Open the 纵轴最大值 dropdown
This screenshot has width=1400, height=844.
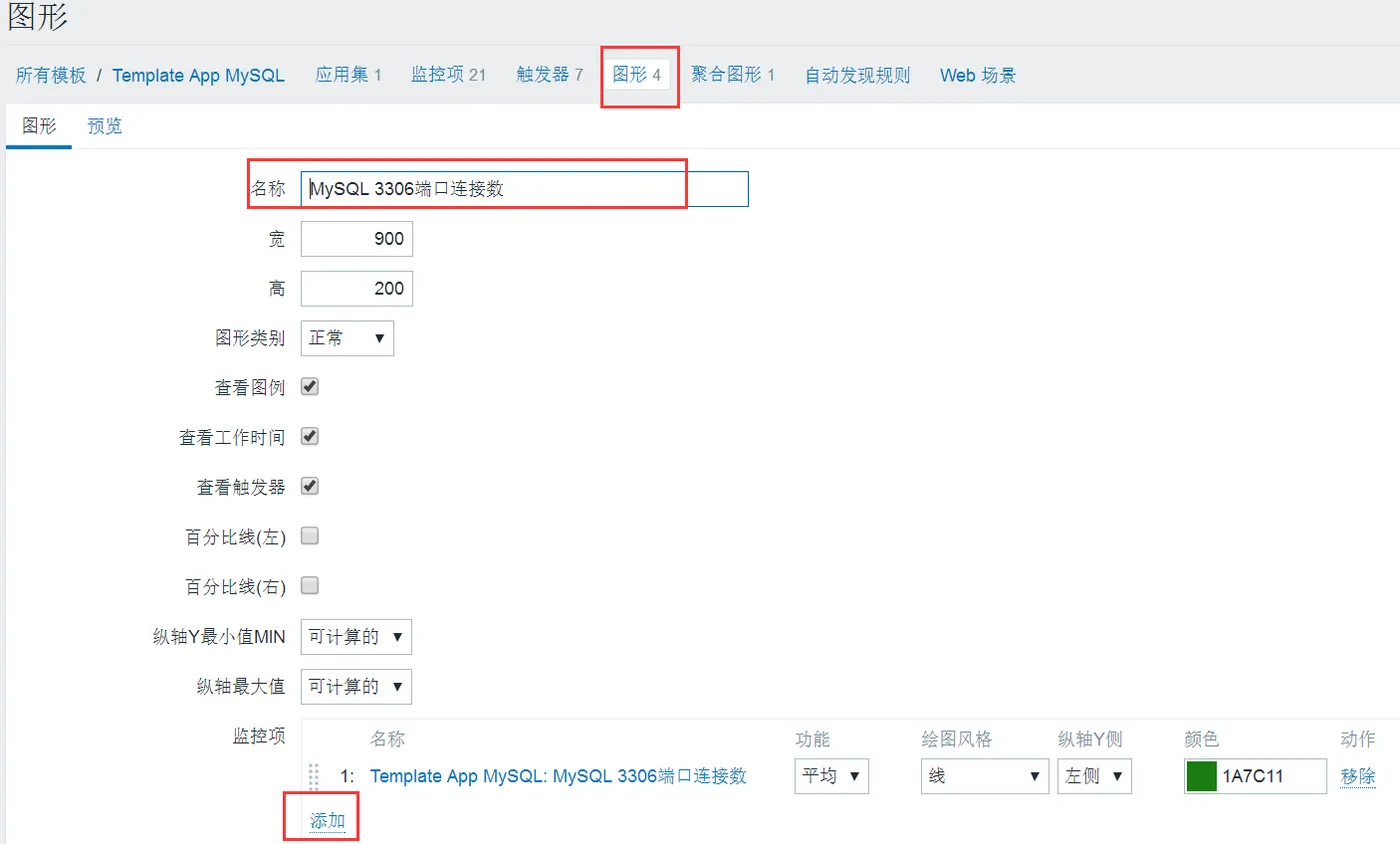356,686
